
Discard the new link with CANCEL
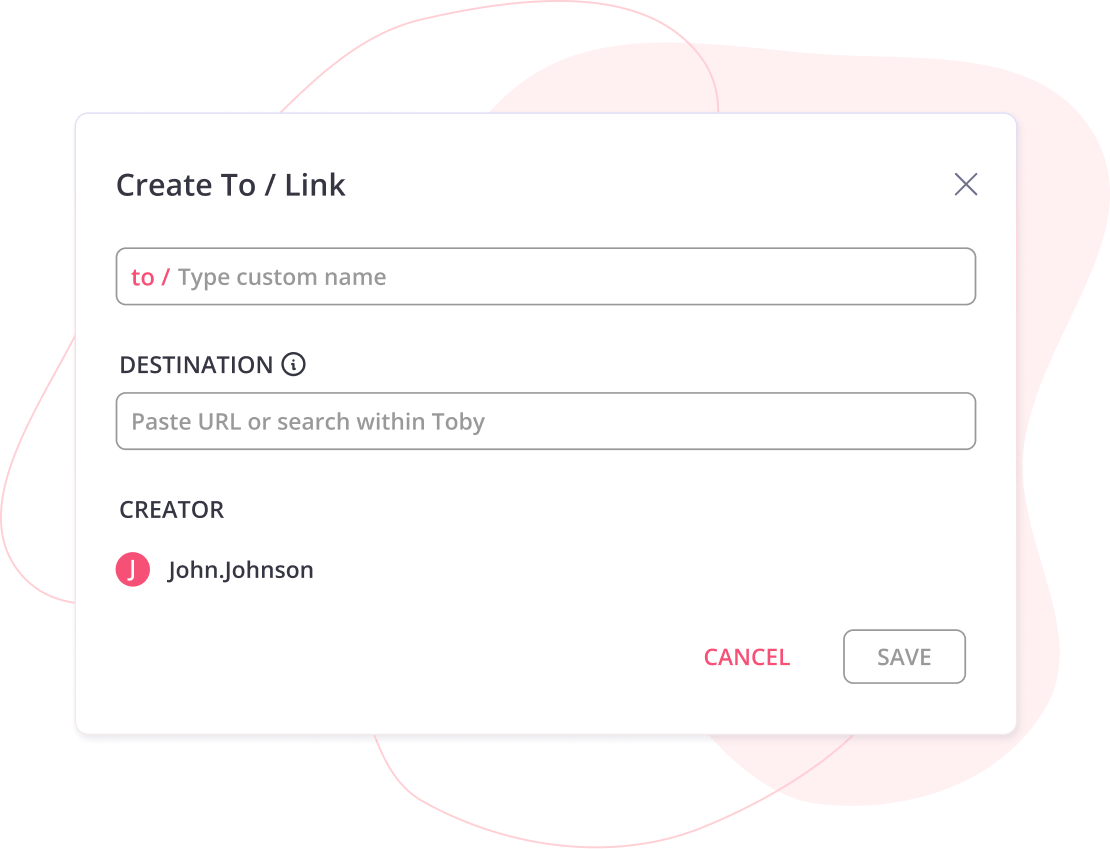(746, 657)
